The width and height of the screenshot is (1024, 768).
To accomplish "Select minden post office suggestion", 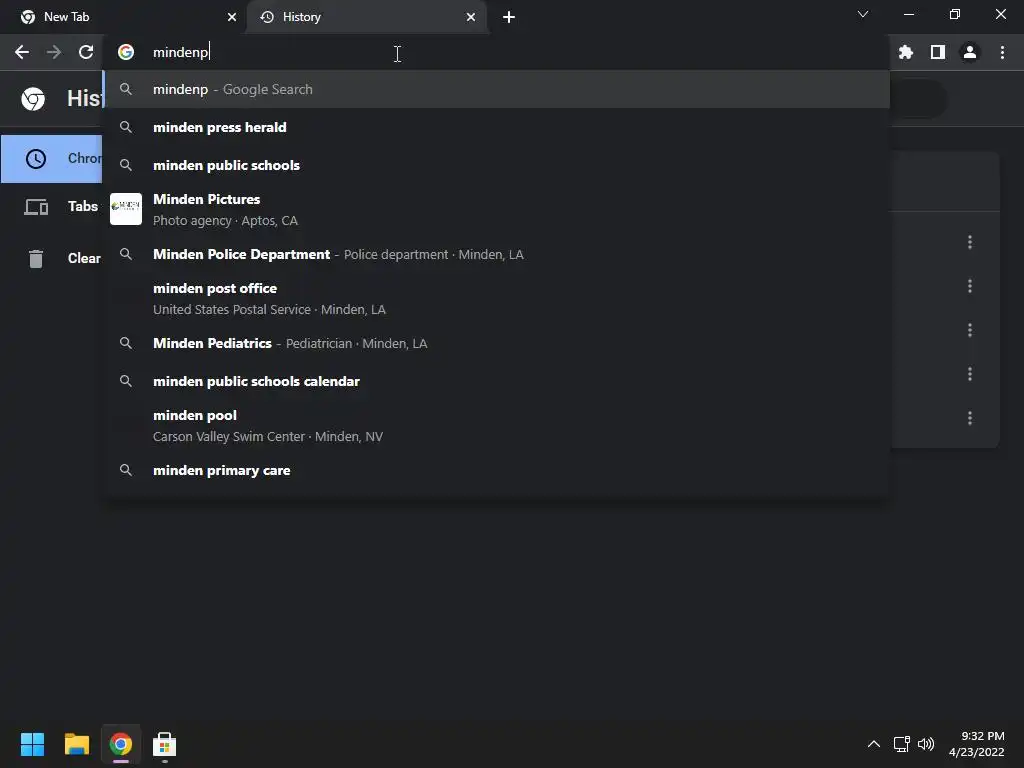I will (x=497, y=298).
